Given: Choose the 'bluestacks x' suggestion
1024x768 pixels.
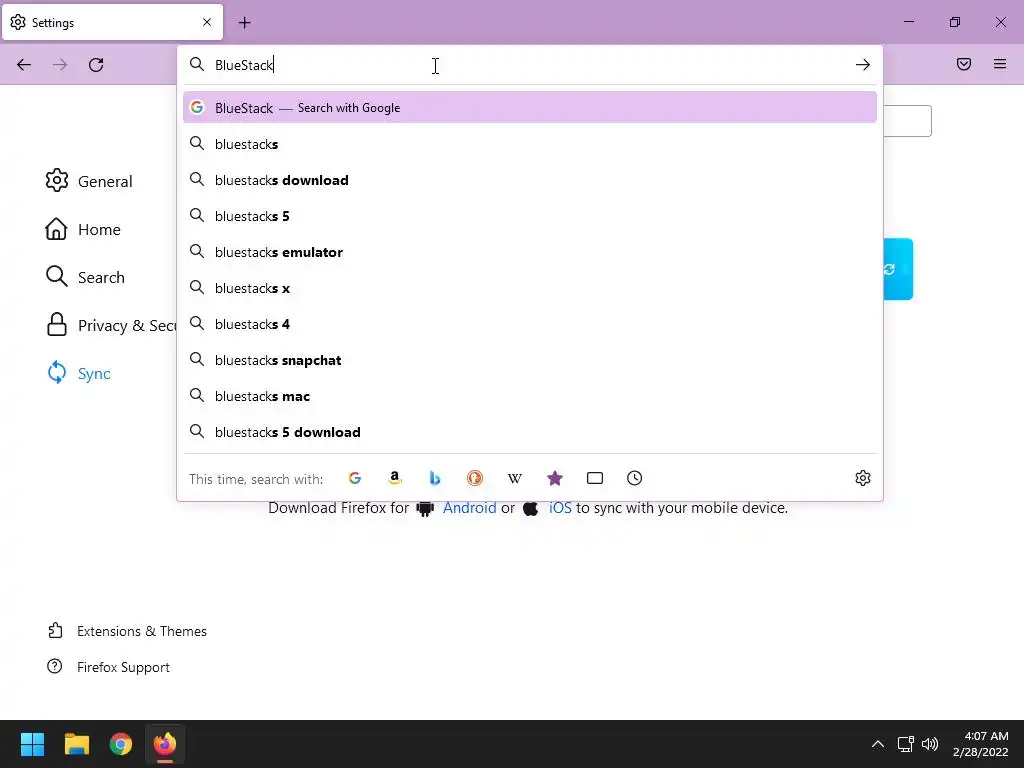Looking at the screenshot, I should (x=530, y=288).
